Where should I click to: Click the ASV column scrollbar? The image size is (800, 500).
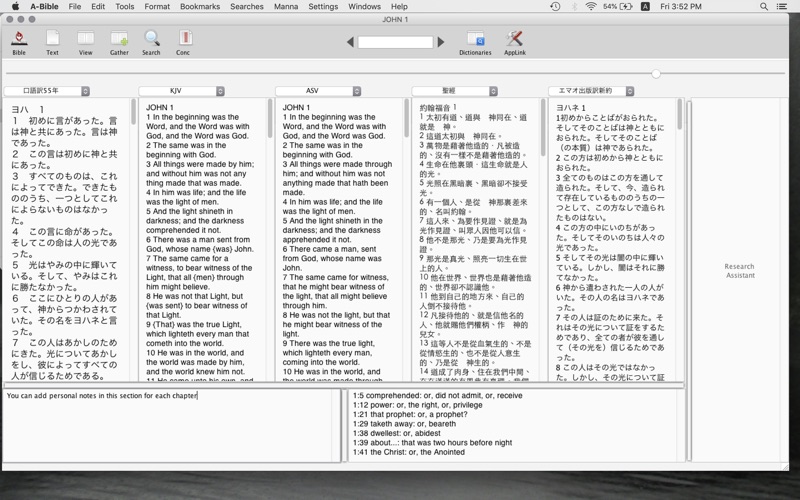tap(407, 118)
